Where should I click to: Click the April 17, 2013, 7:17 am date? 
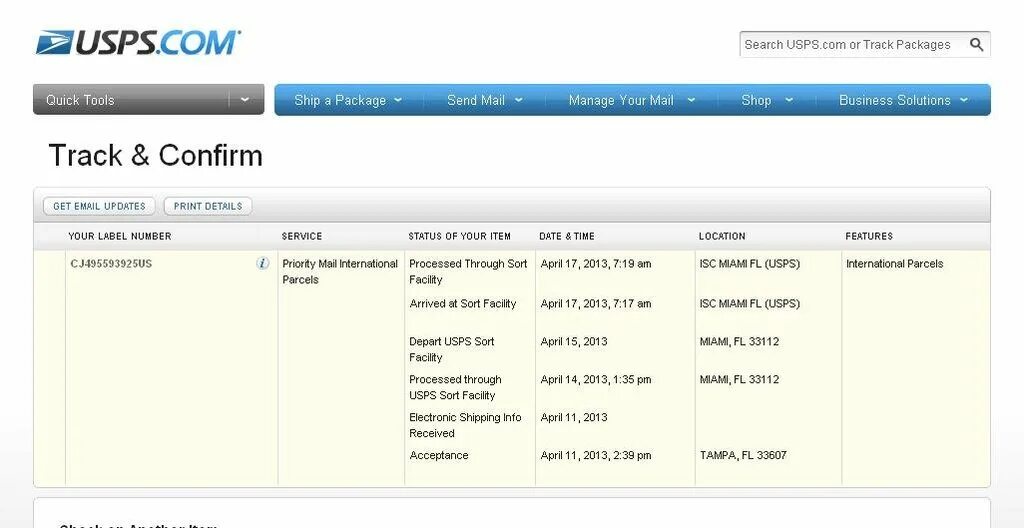pos(596,303)
